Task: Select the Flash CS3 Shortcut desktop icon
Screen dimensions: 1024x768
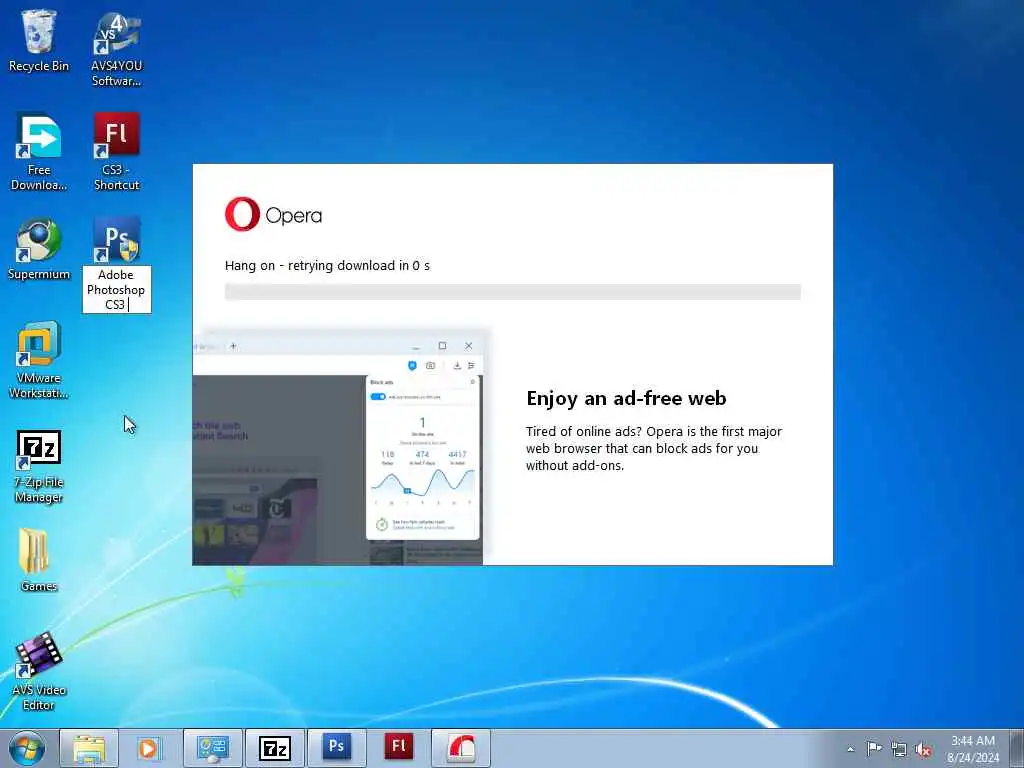Action: (x=116, y=152)
